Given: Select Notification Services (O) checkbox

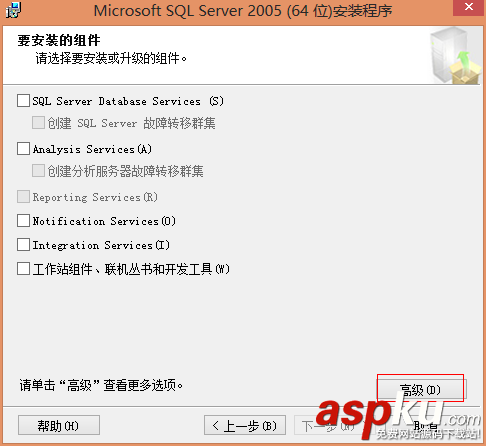Looking at the screenshot, I should click(x=23, y=221).
